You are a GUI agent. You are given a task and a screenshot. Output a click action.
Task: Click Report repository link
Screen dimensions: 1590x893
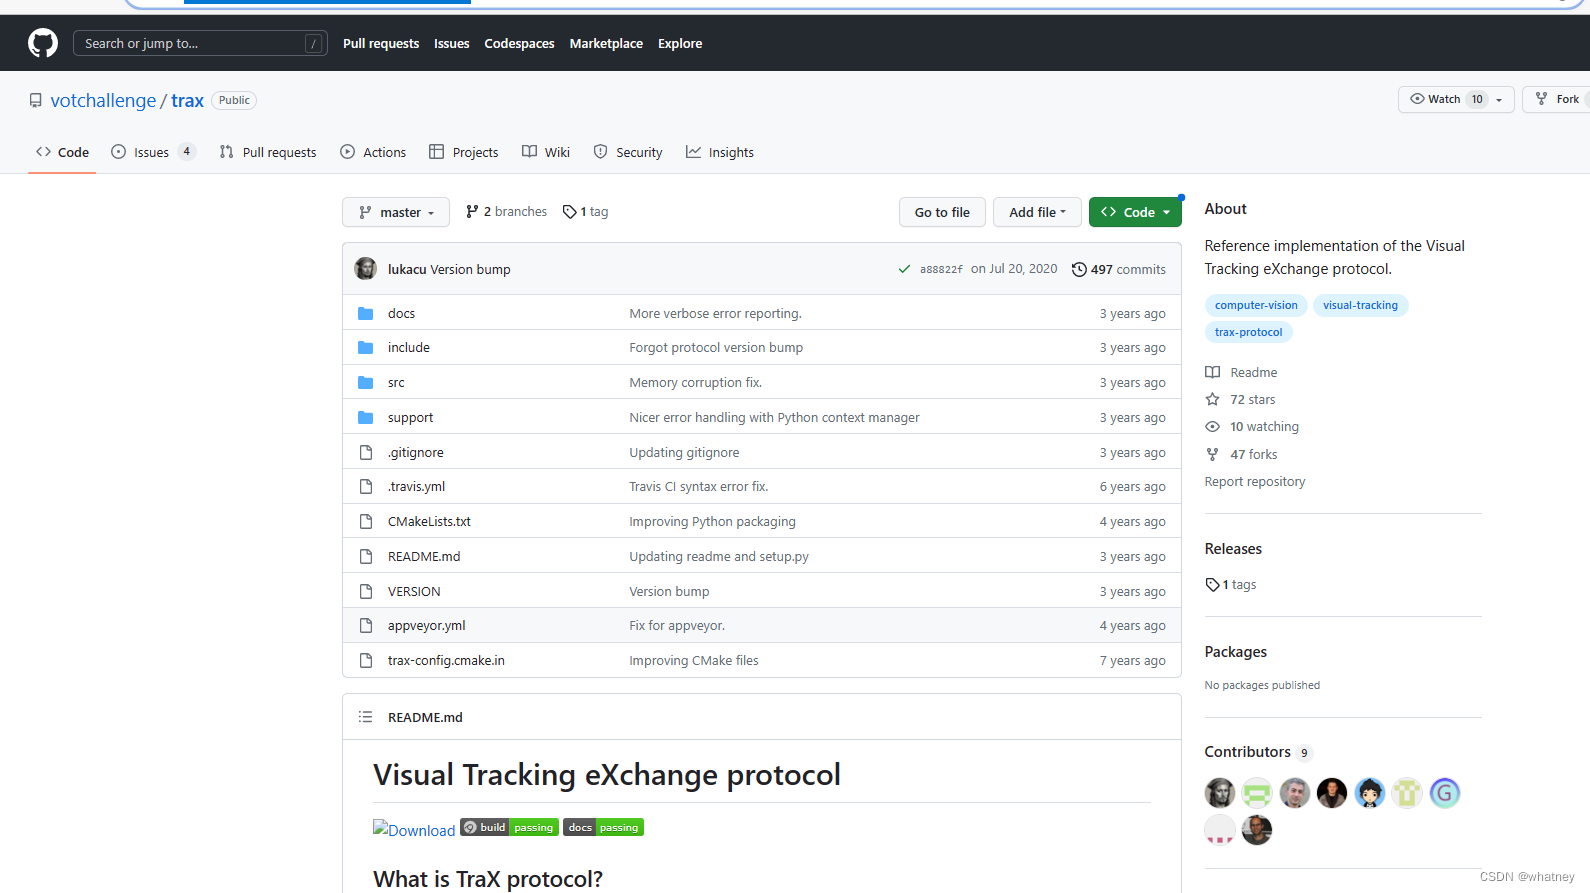click(1254, 481)
